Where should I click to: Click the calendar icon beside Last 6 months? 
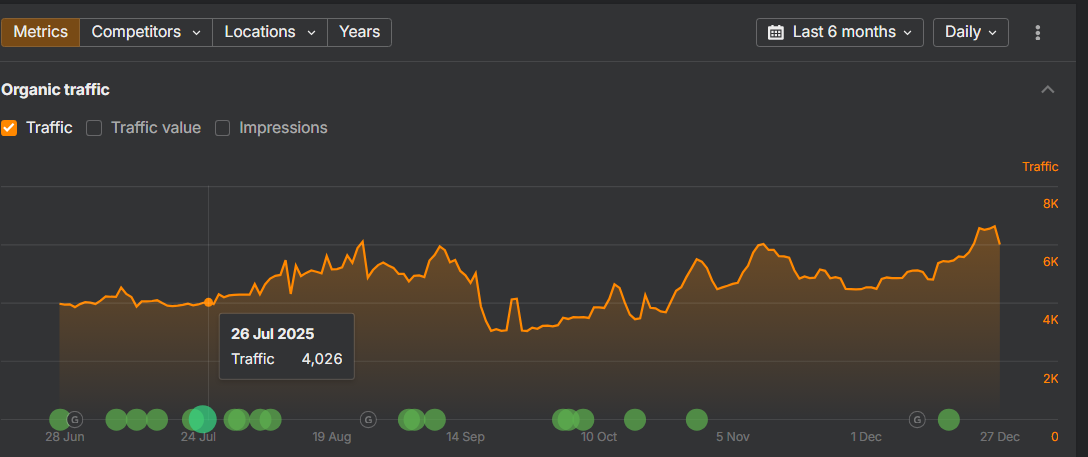point(776,33)
